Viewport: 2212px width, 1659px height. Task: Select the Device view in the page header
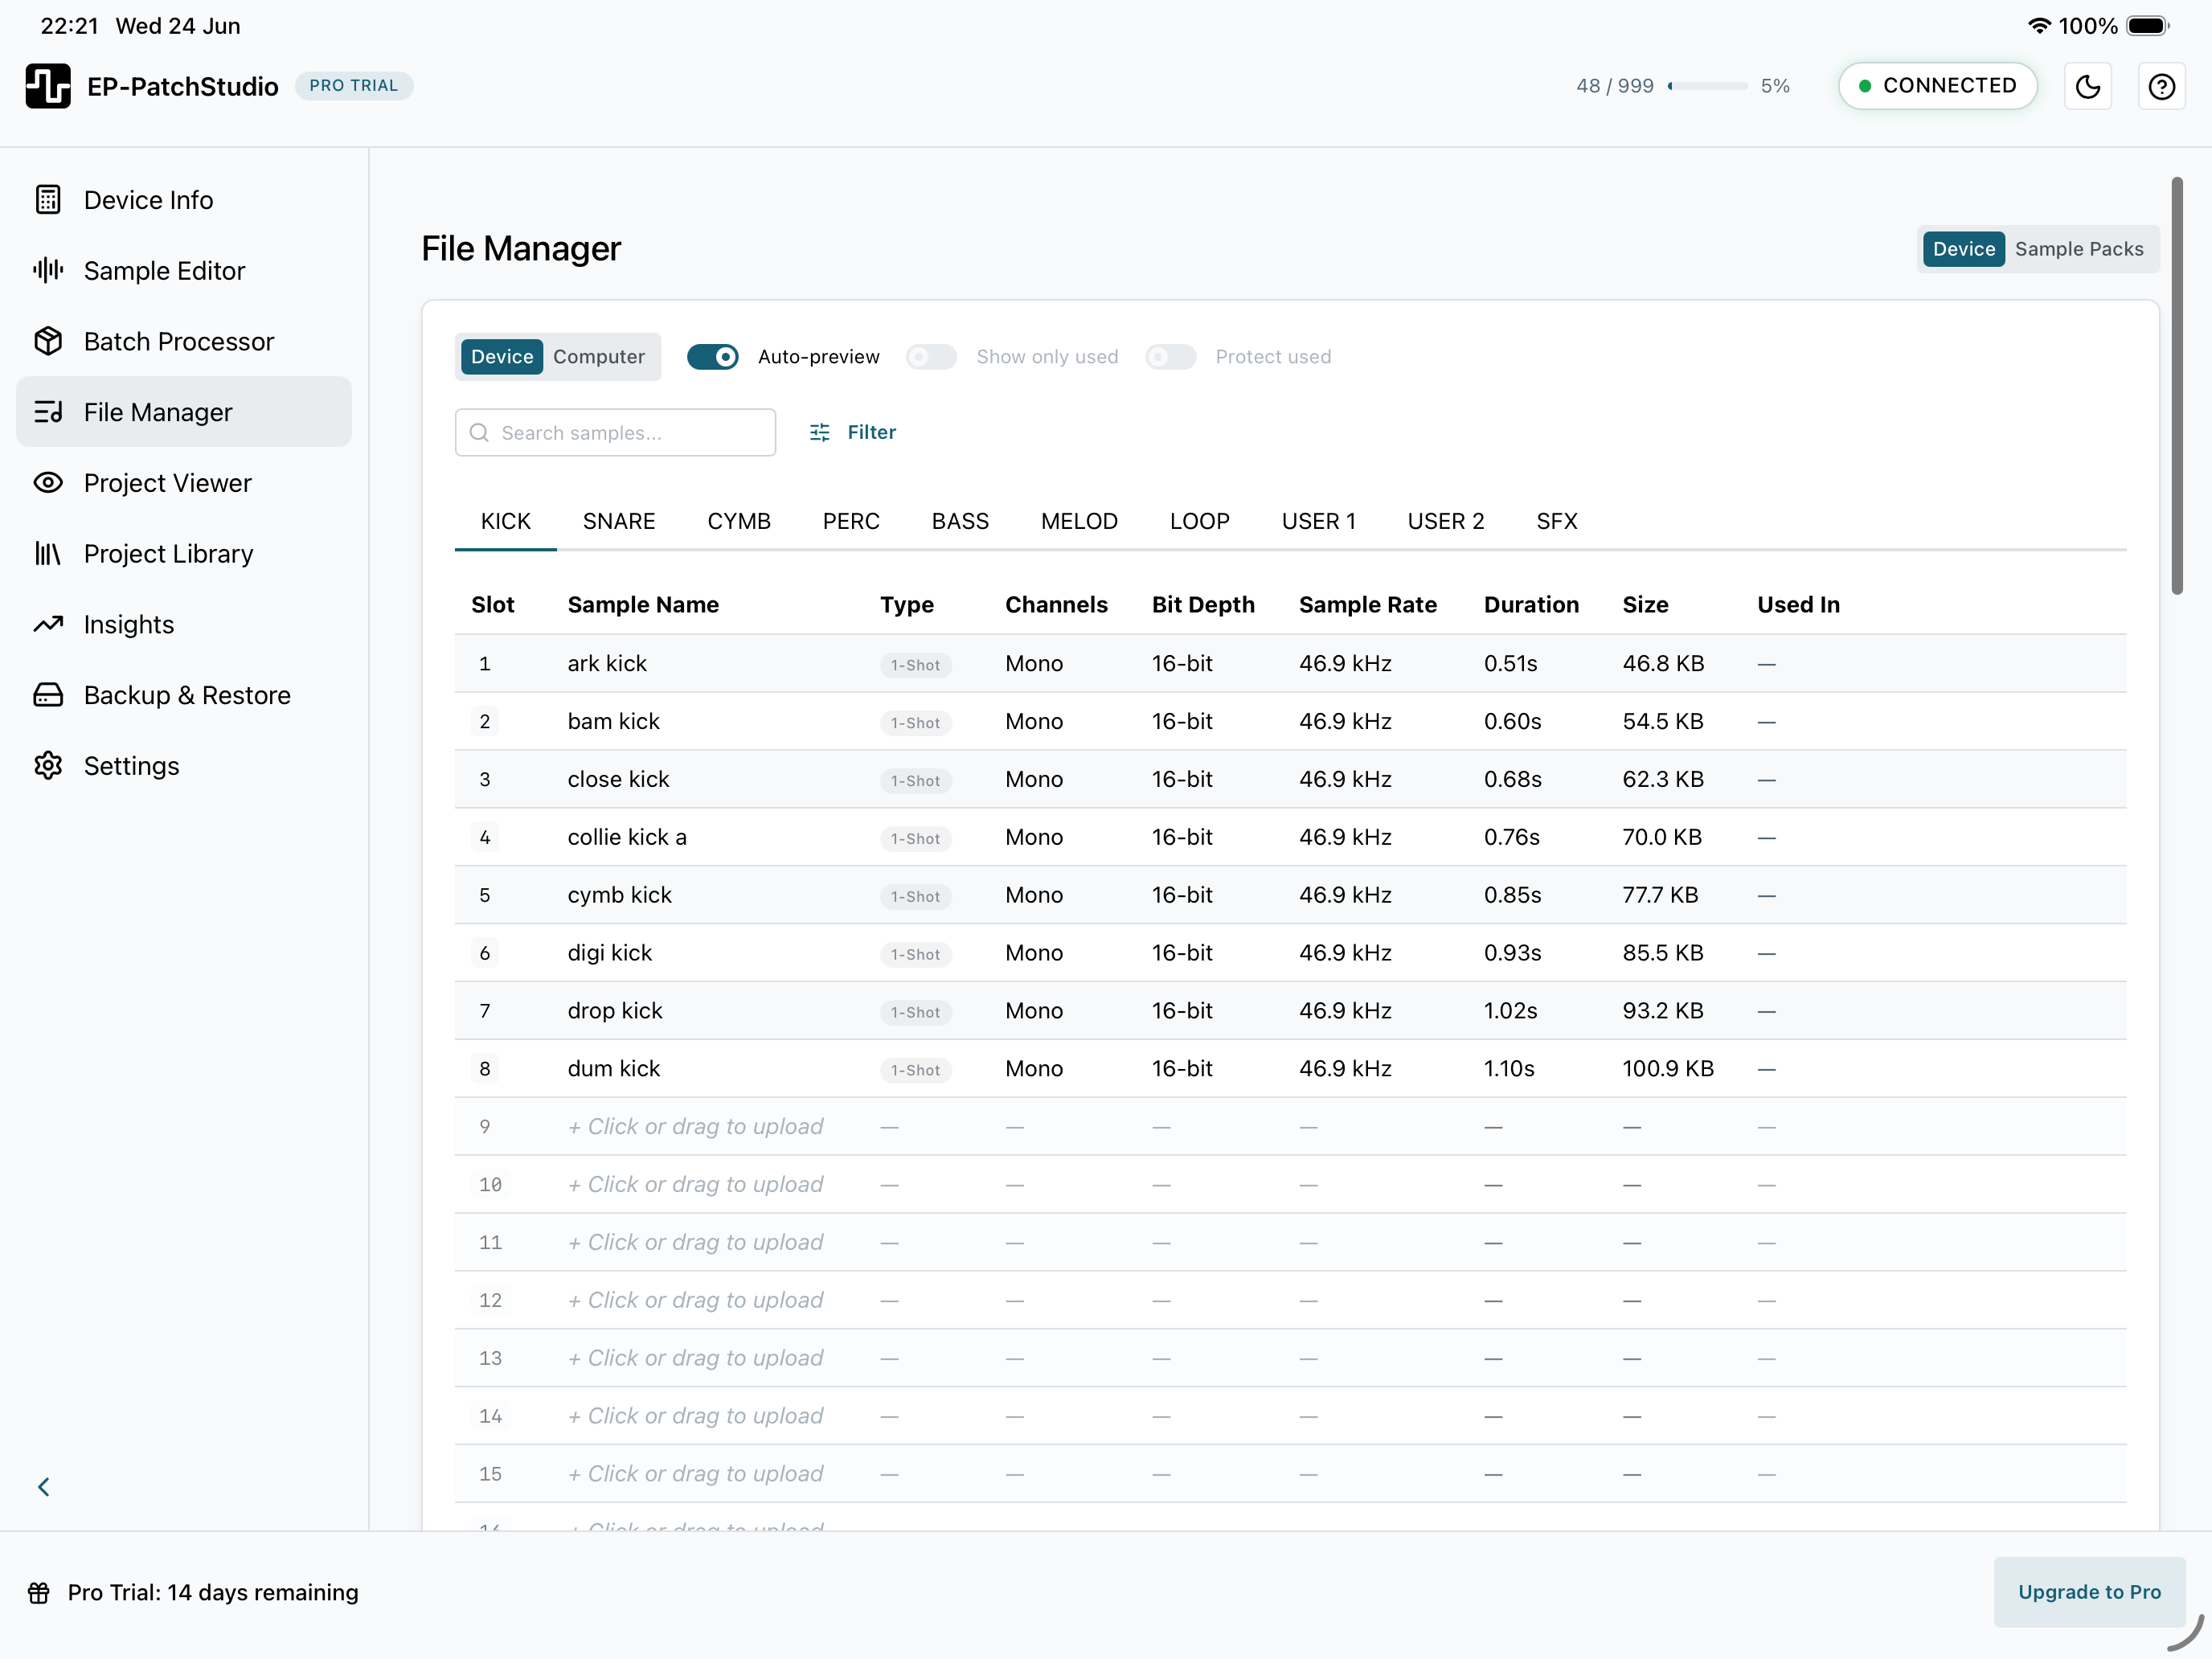coord(1964,249)
